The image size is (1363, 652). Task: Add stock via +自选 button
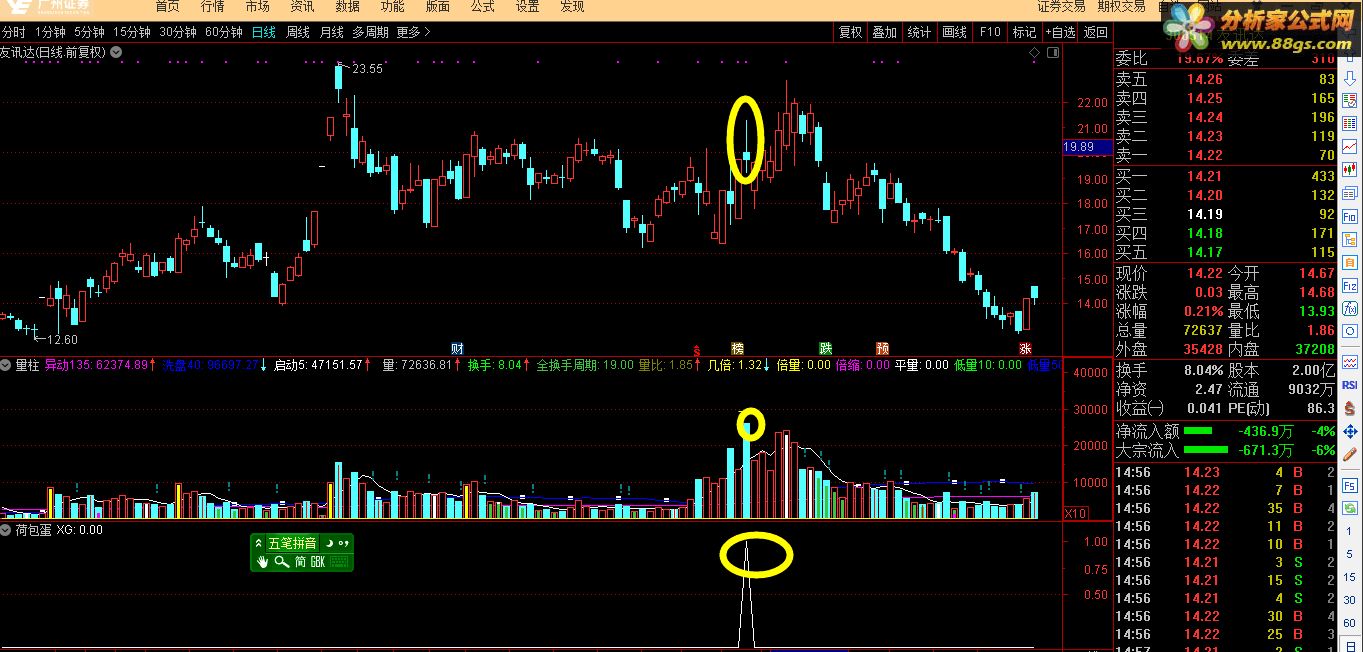click(x=1059, y=32)
